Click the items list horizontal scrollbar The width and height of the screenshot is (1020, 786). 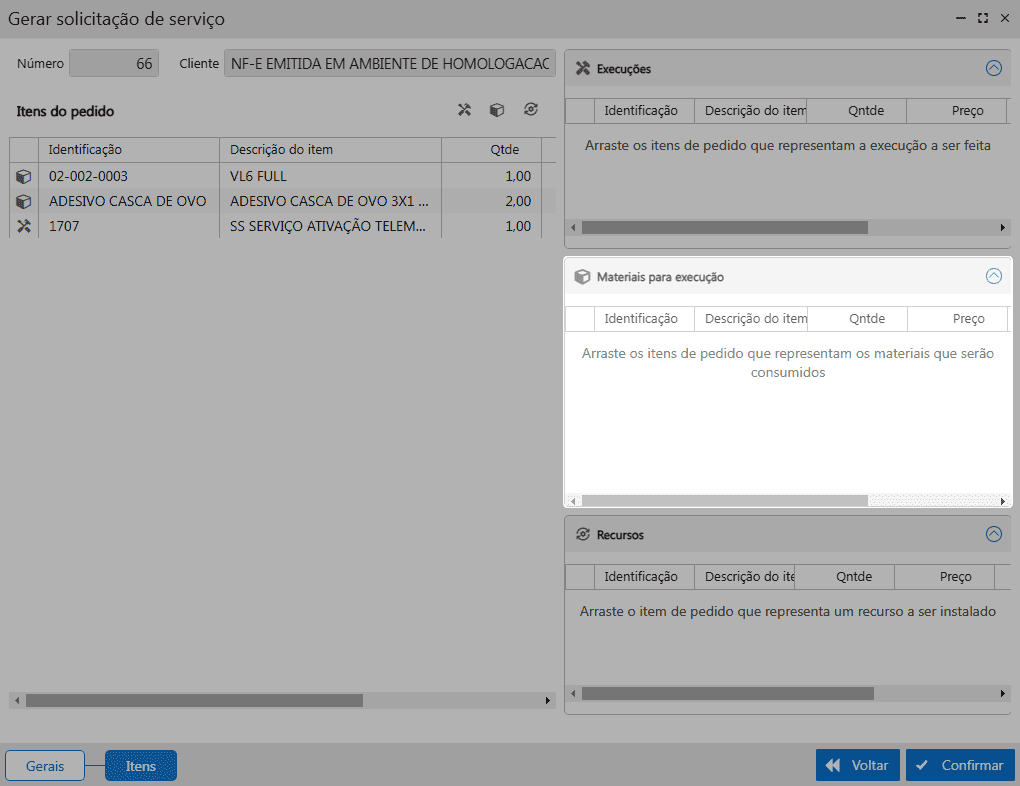pos(195,701)
